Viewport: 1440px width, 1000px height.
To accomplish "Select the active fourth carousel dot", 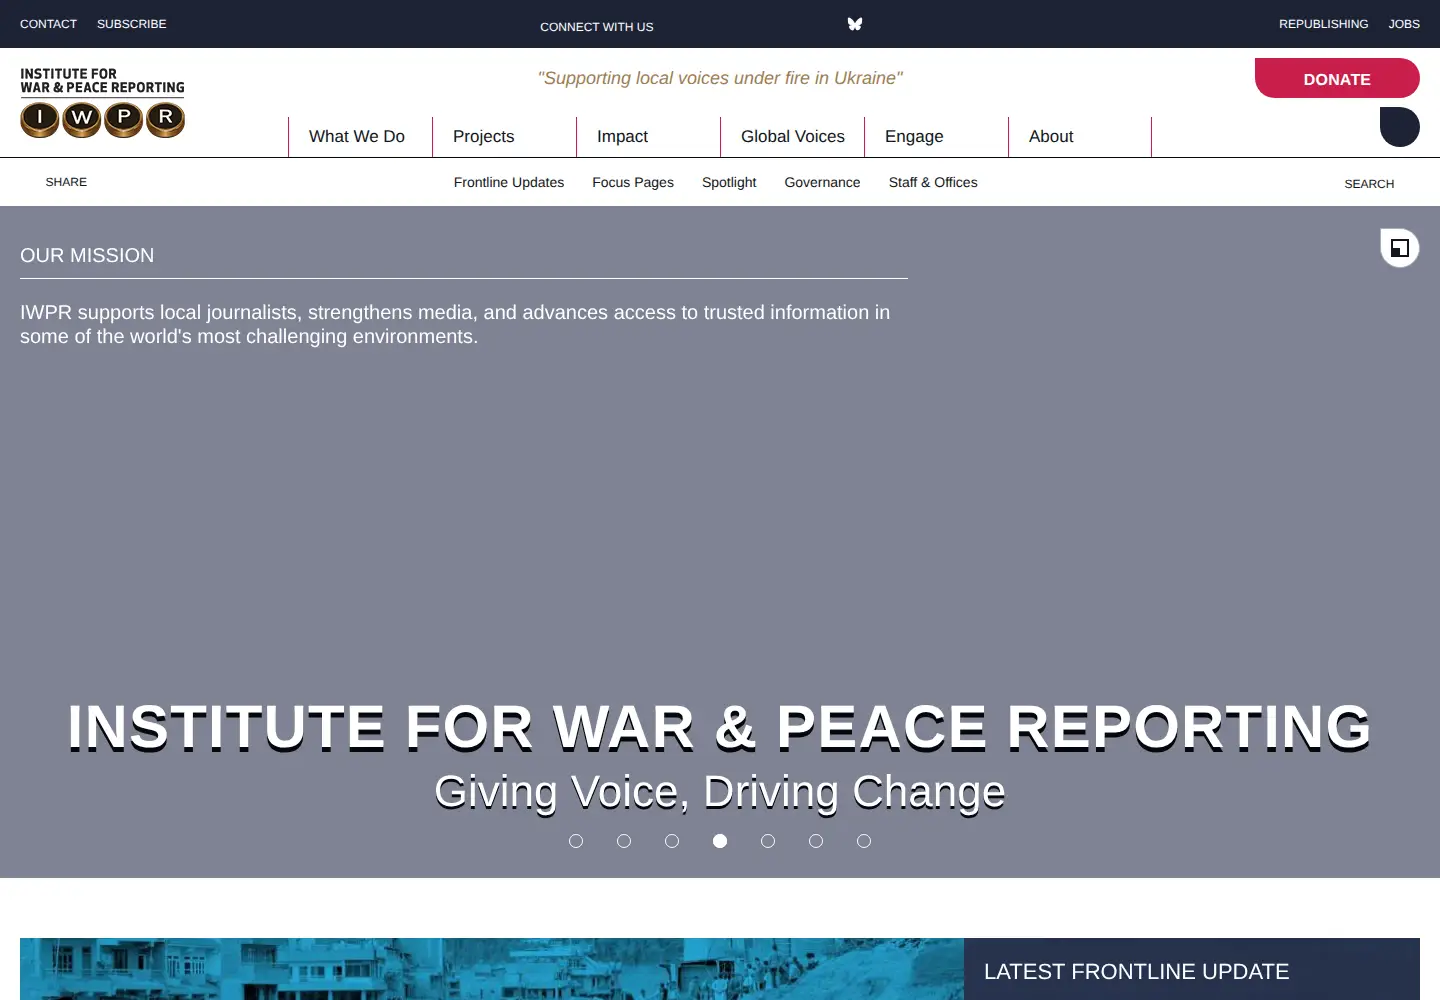I will 720,841.
